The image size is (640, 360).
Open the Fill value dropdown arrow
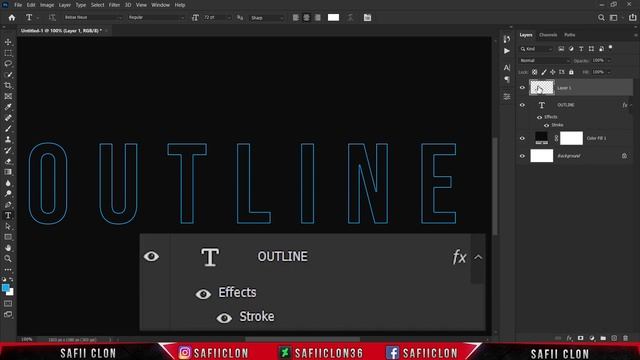coord(609,72)
